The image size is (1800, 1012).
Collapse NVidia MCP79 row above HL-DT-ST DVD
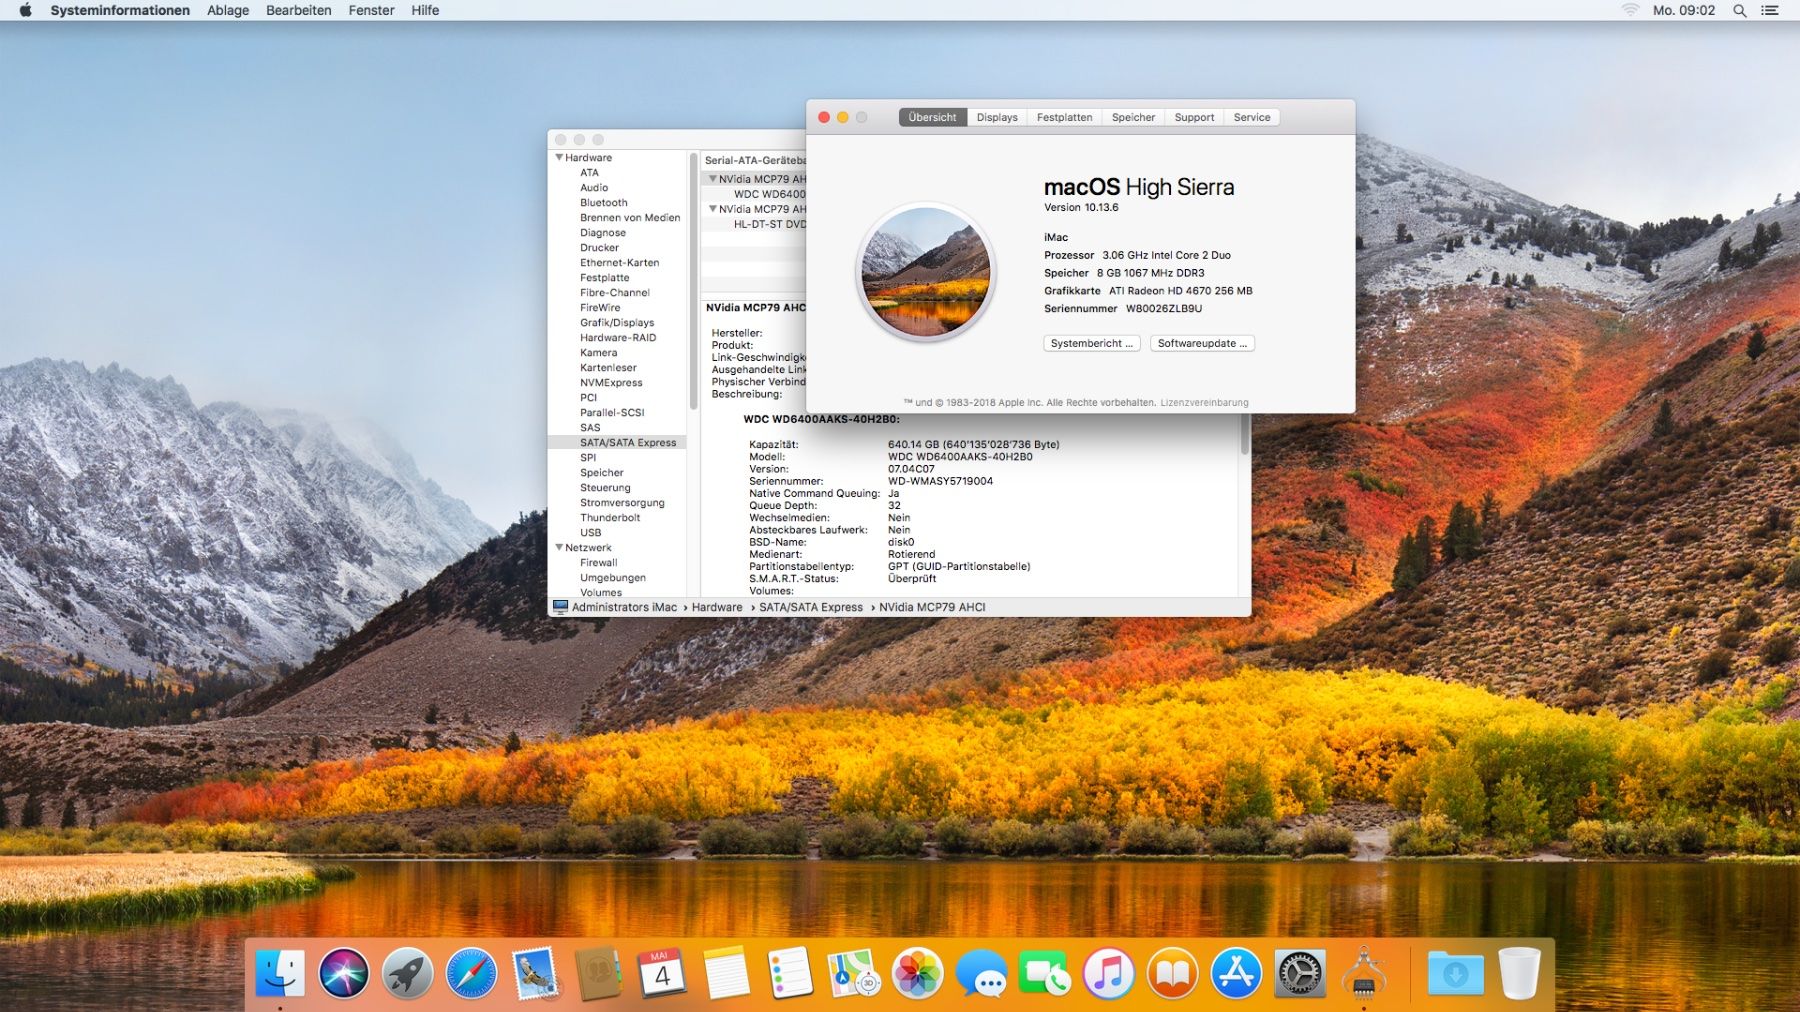(713, 209)
